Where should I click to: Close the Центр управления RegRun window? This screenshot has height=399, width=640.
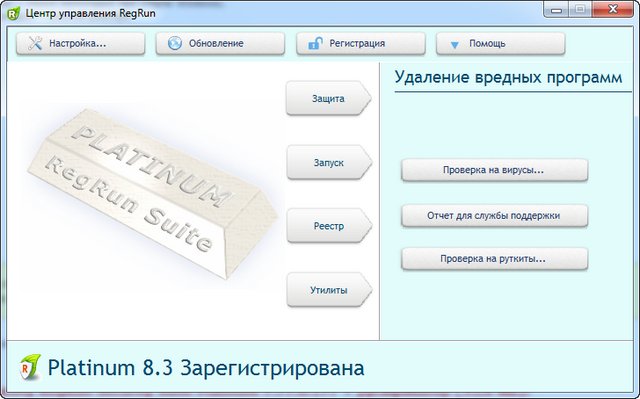pyautogui.click(x=612, y=9)
